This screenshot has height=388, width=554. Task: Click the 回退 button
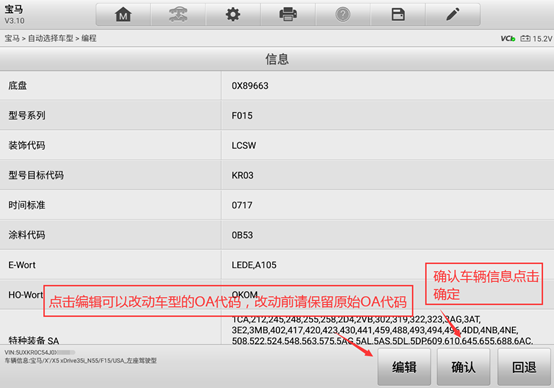(x=524, y=367)
